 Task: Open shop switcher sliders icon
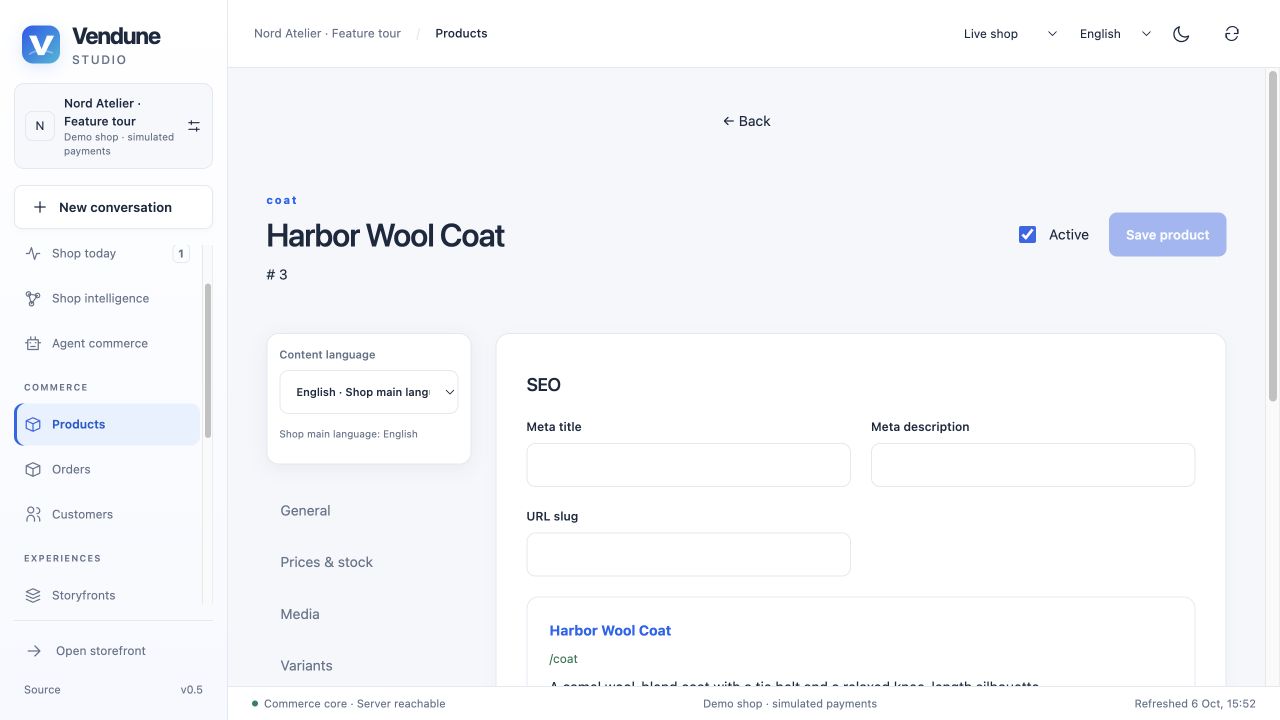(x=194, y=126)
